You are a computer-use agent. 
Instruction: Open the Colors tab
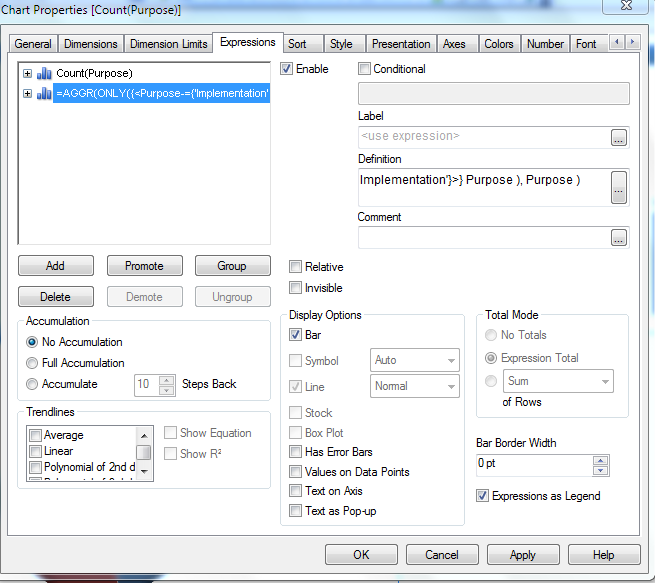tap(499, 44)
